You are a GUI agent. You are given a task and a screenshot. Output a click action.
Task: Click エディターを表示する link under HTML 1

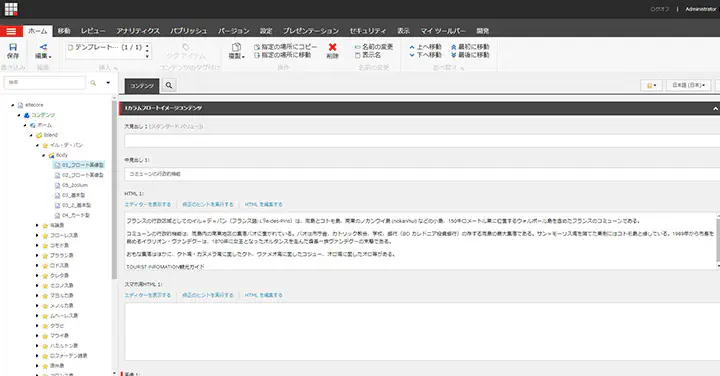point(147,205)
